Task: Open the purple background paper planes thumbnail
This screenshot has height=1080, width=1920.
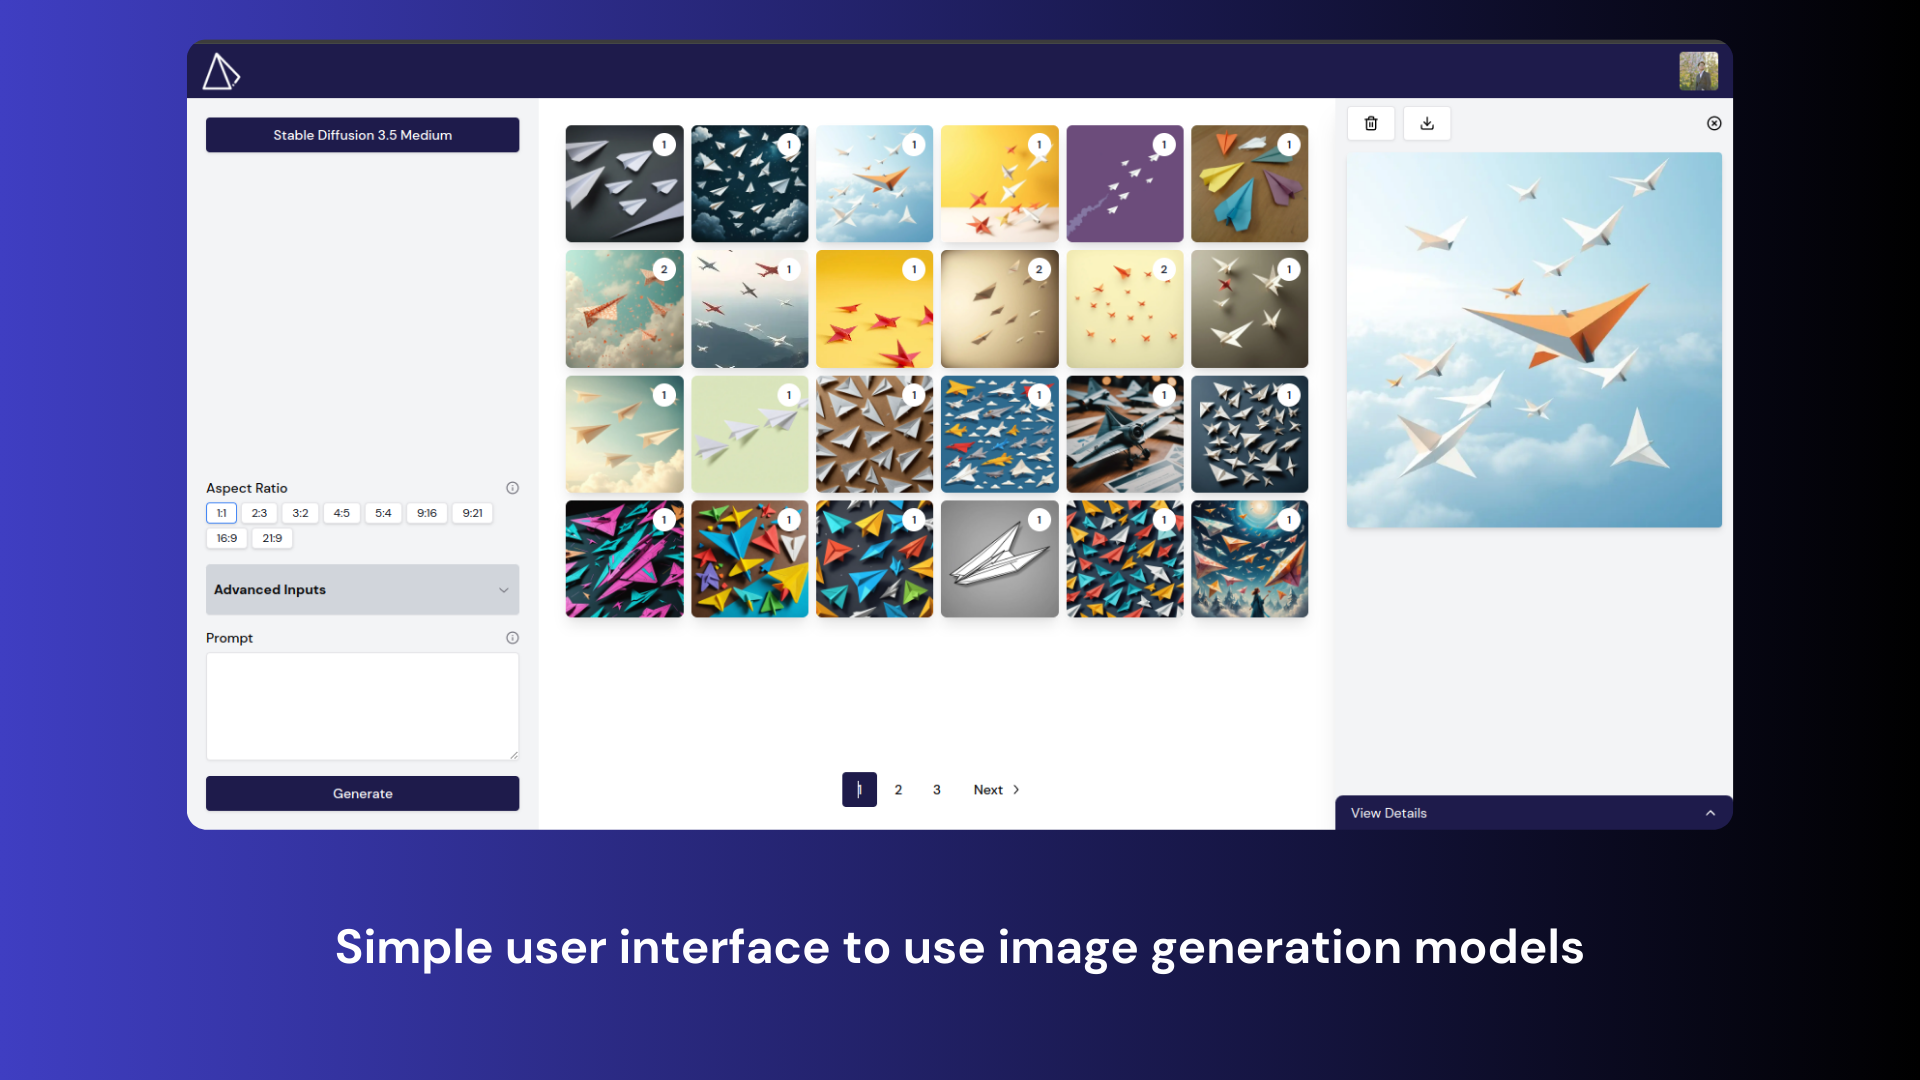Action: 1124,184
